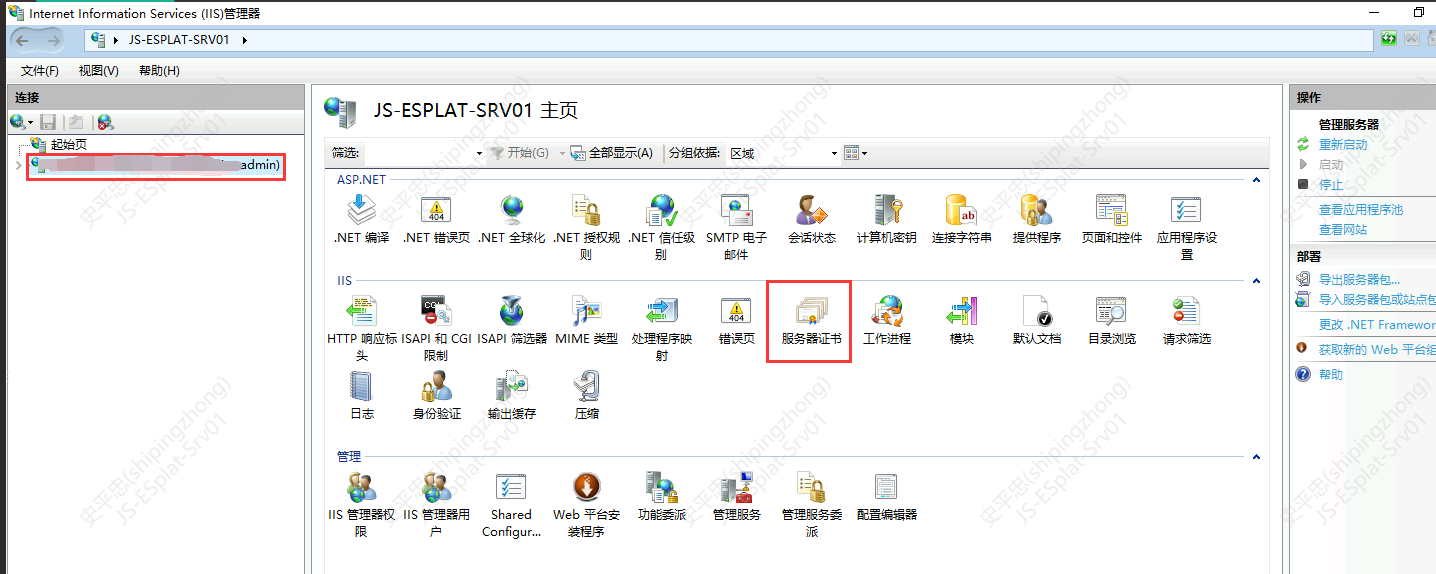Screen dimensions: 1436x574
Task: Click the refresh icon beside address bar
Action: coord(1389,39)
